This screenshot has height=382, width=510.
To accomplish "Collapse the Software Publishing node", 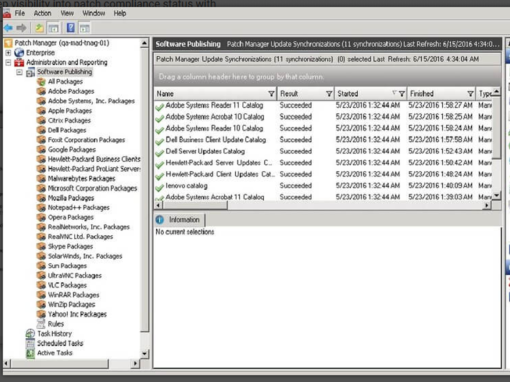I will (19, 72).
